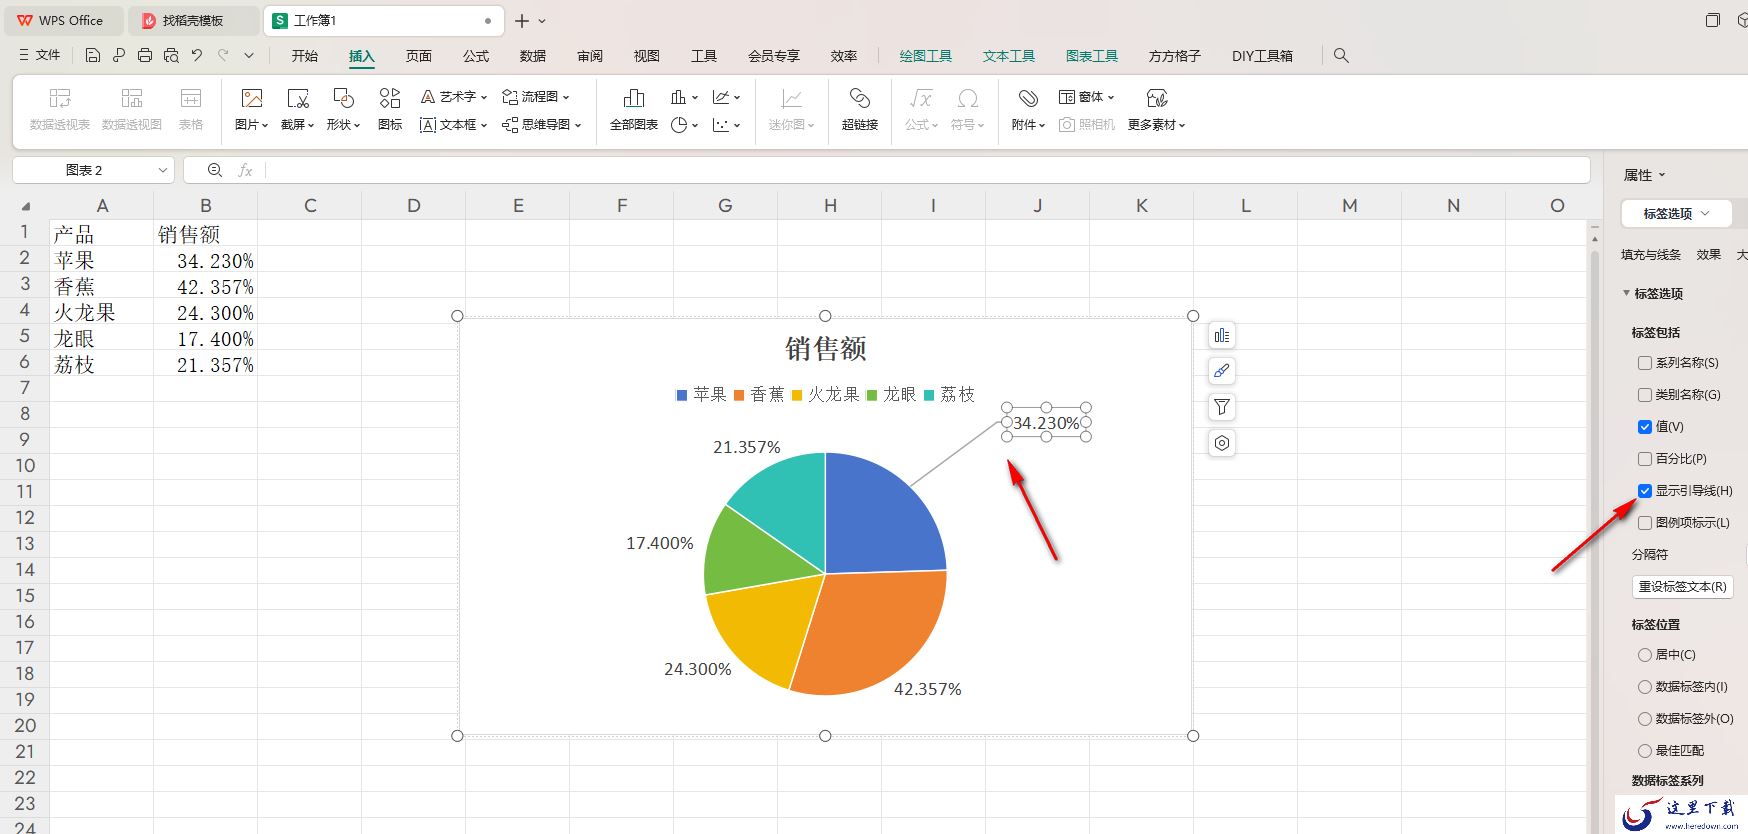
Task: Switch to 开始 ribbon tab
Action: (305, 56)
